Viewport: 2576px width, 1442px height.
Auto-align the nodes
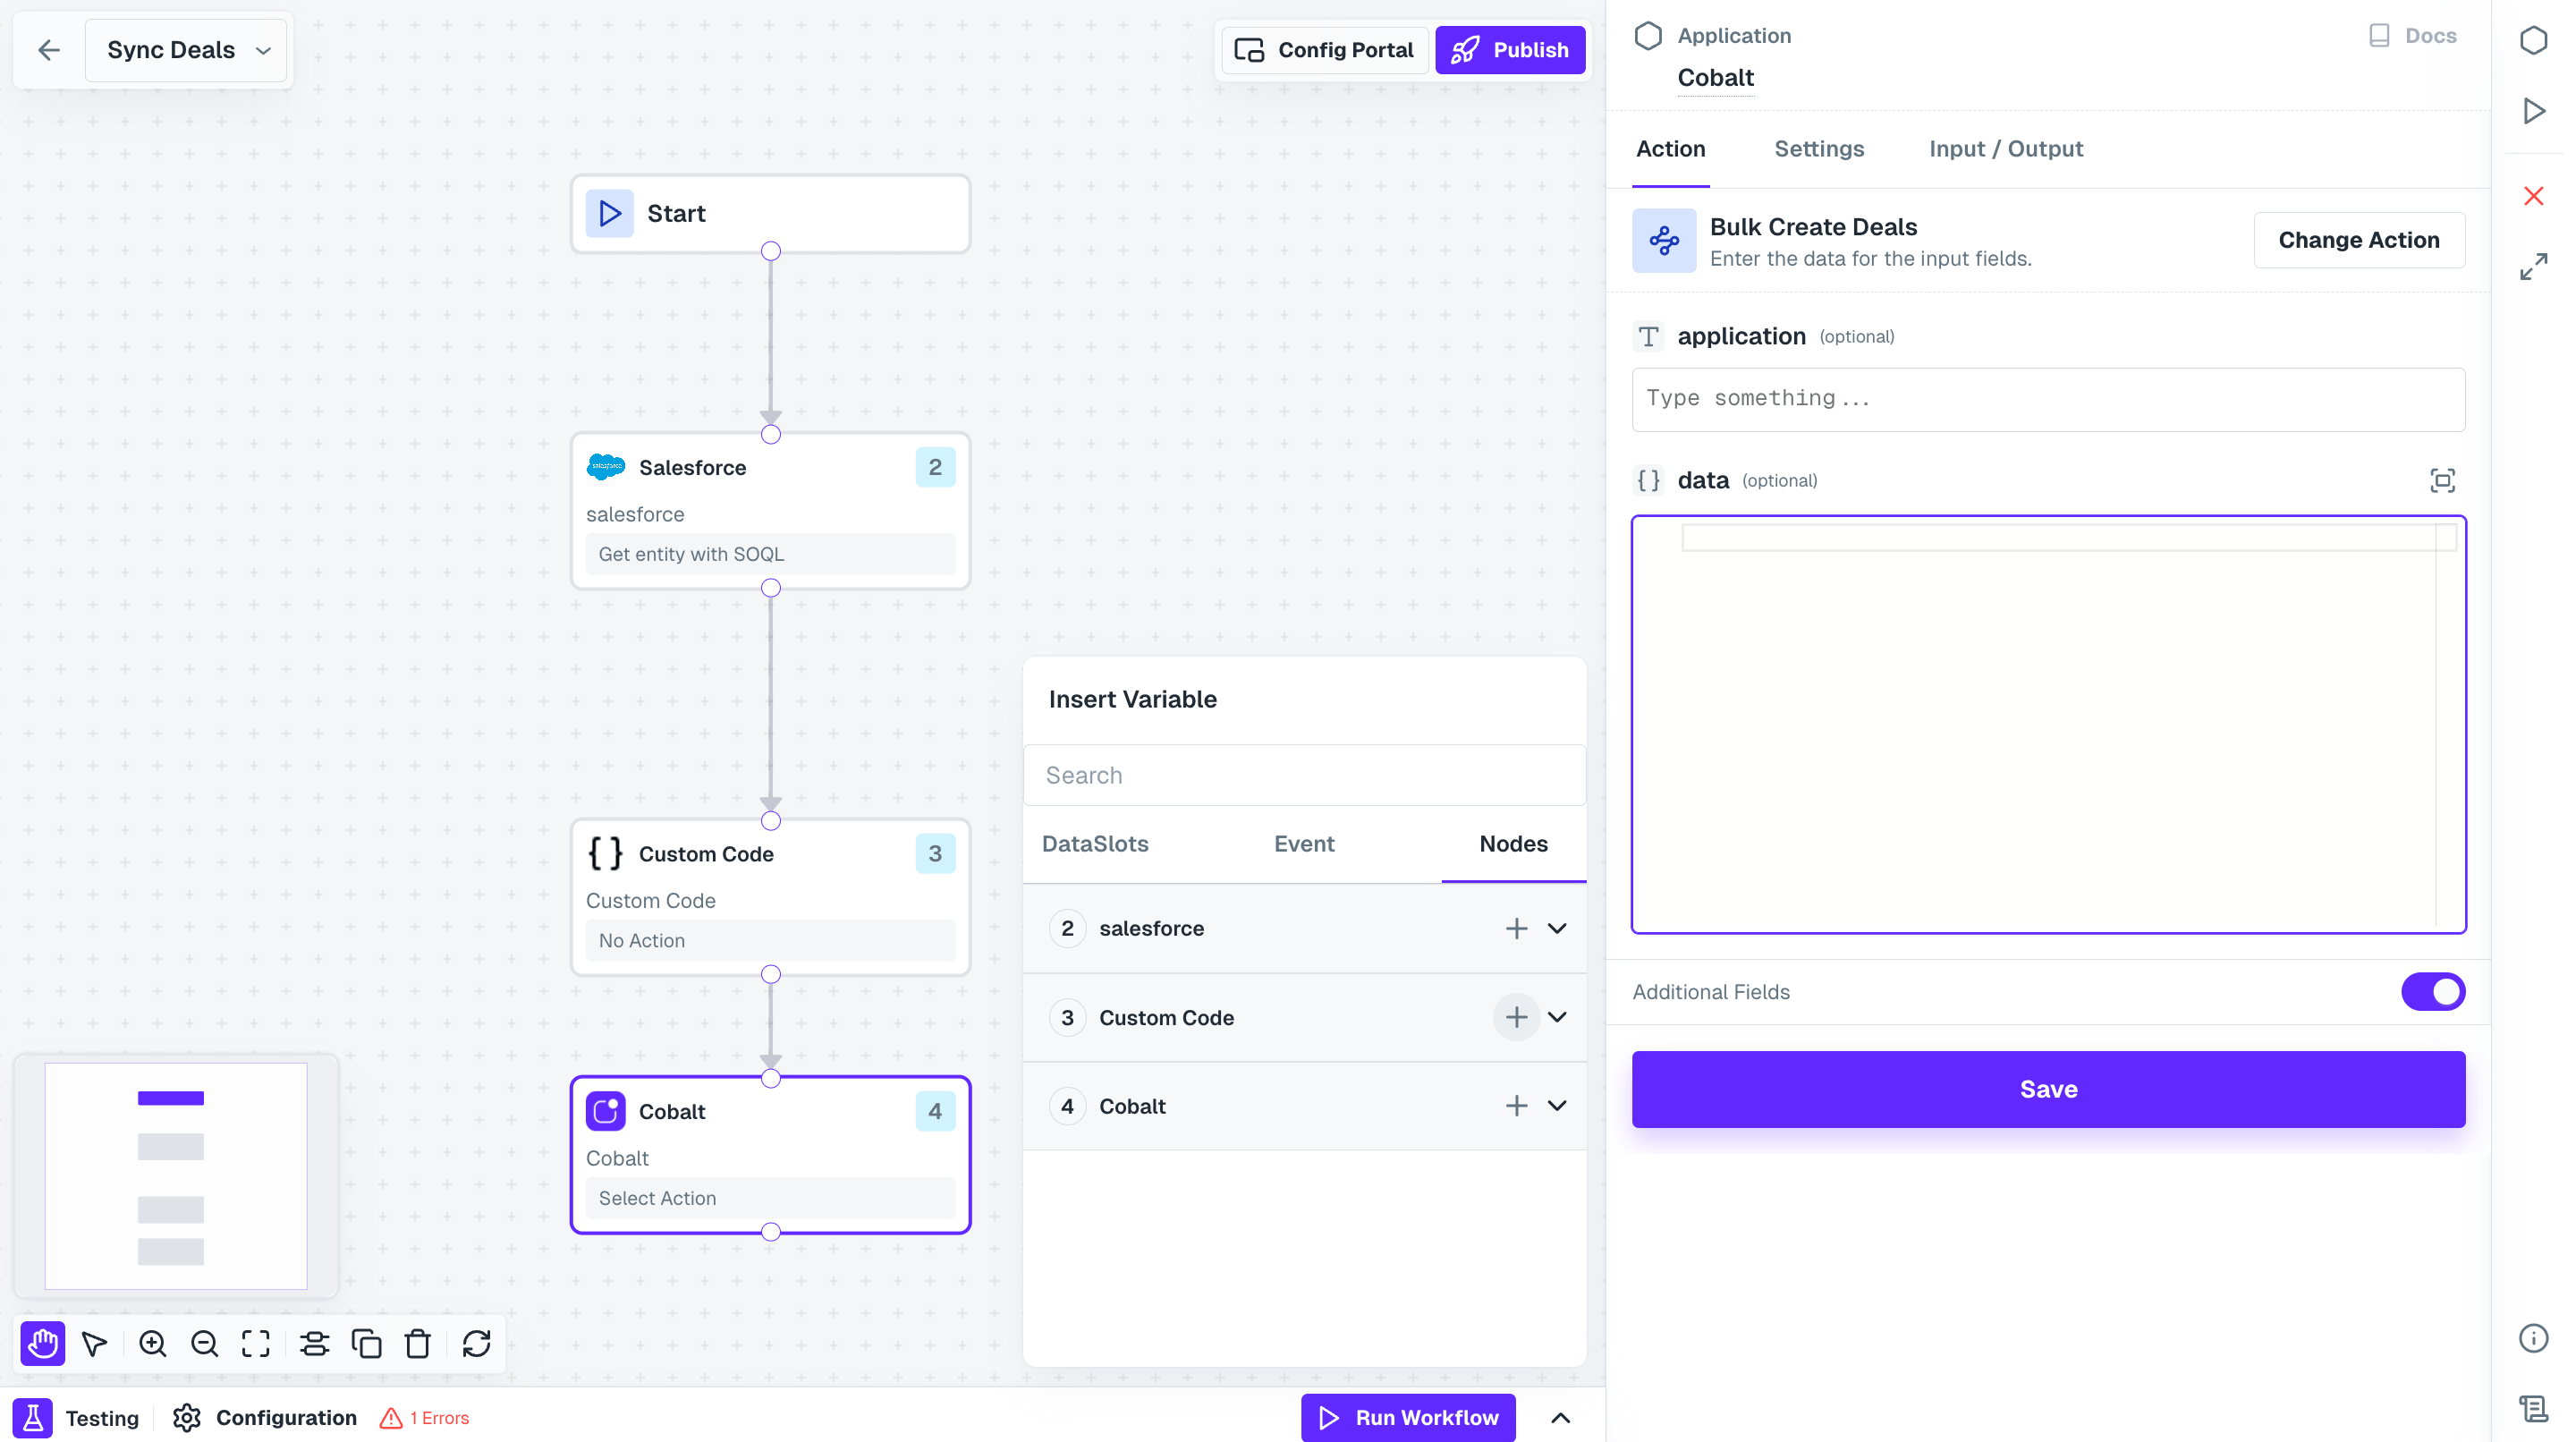tap(315, 1343)
